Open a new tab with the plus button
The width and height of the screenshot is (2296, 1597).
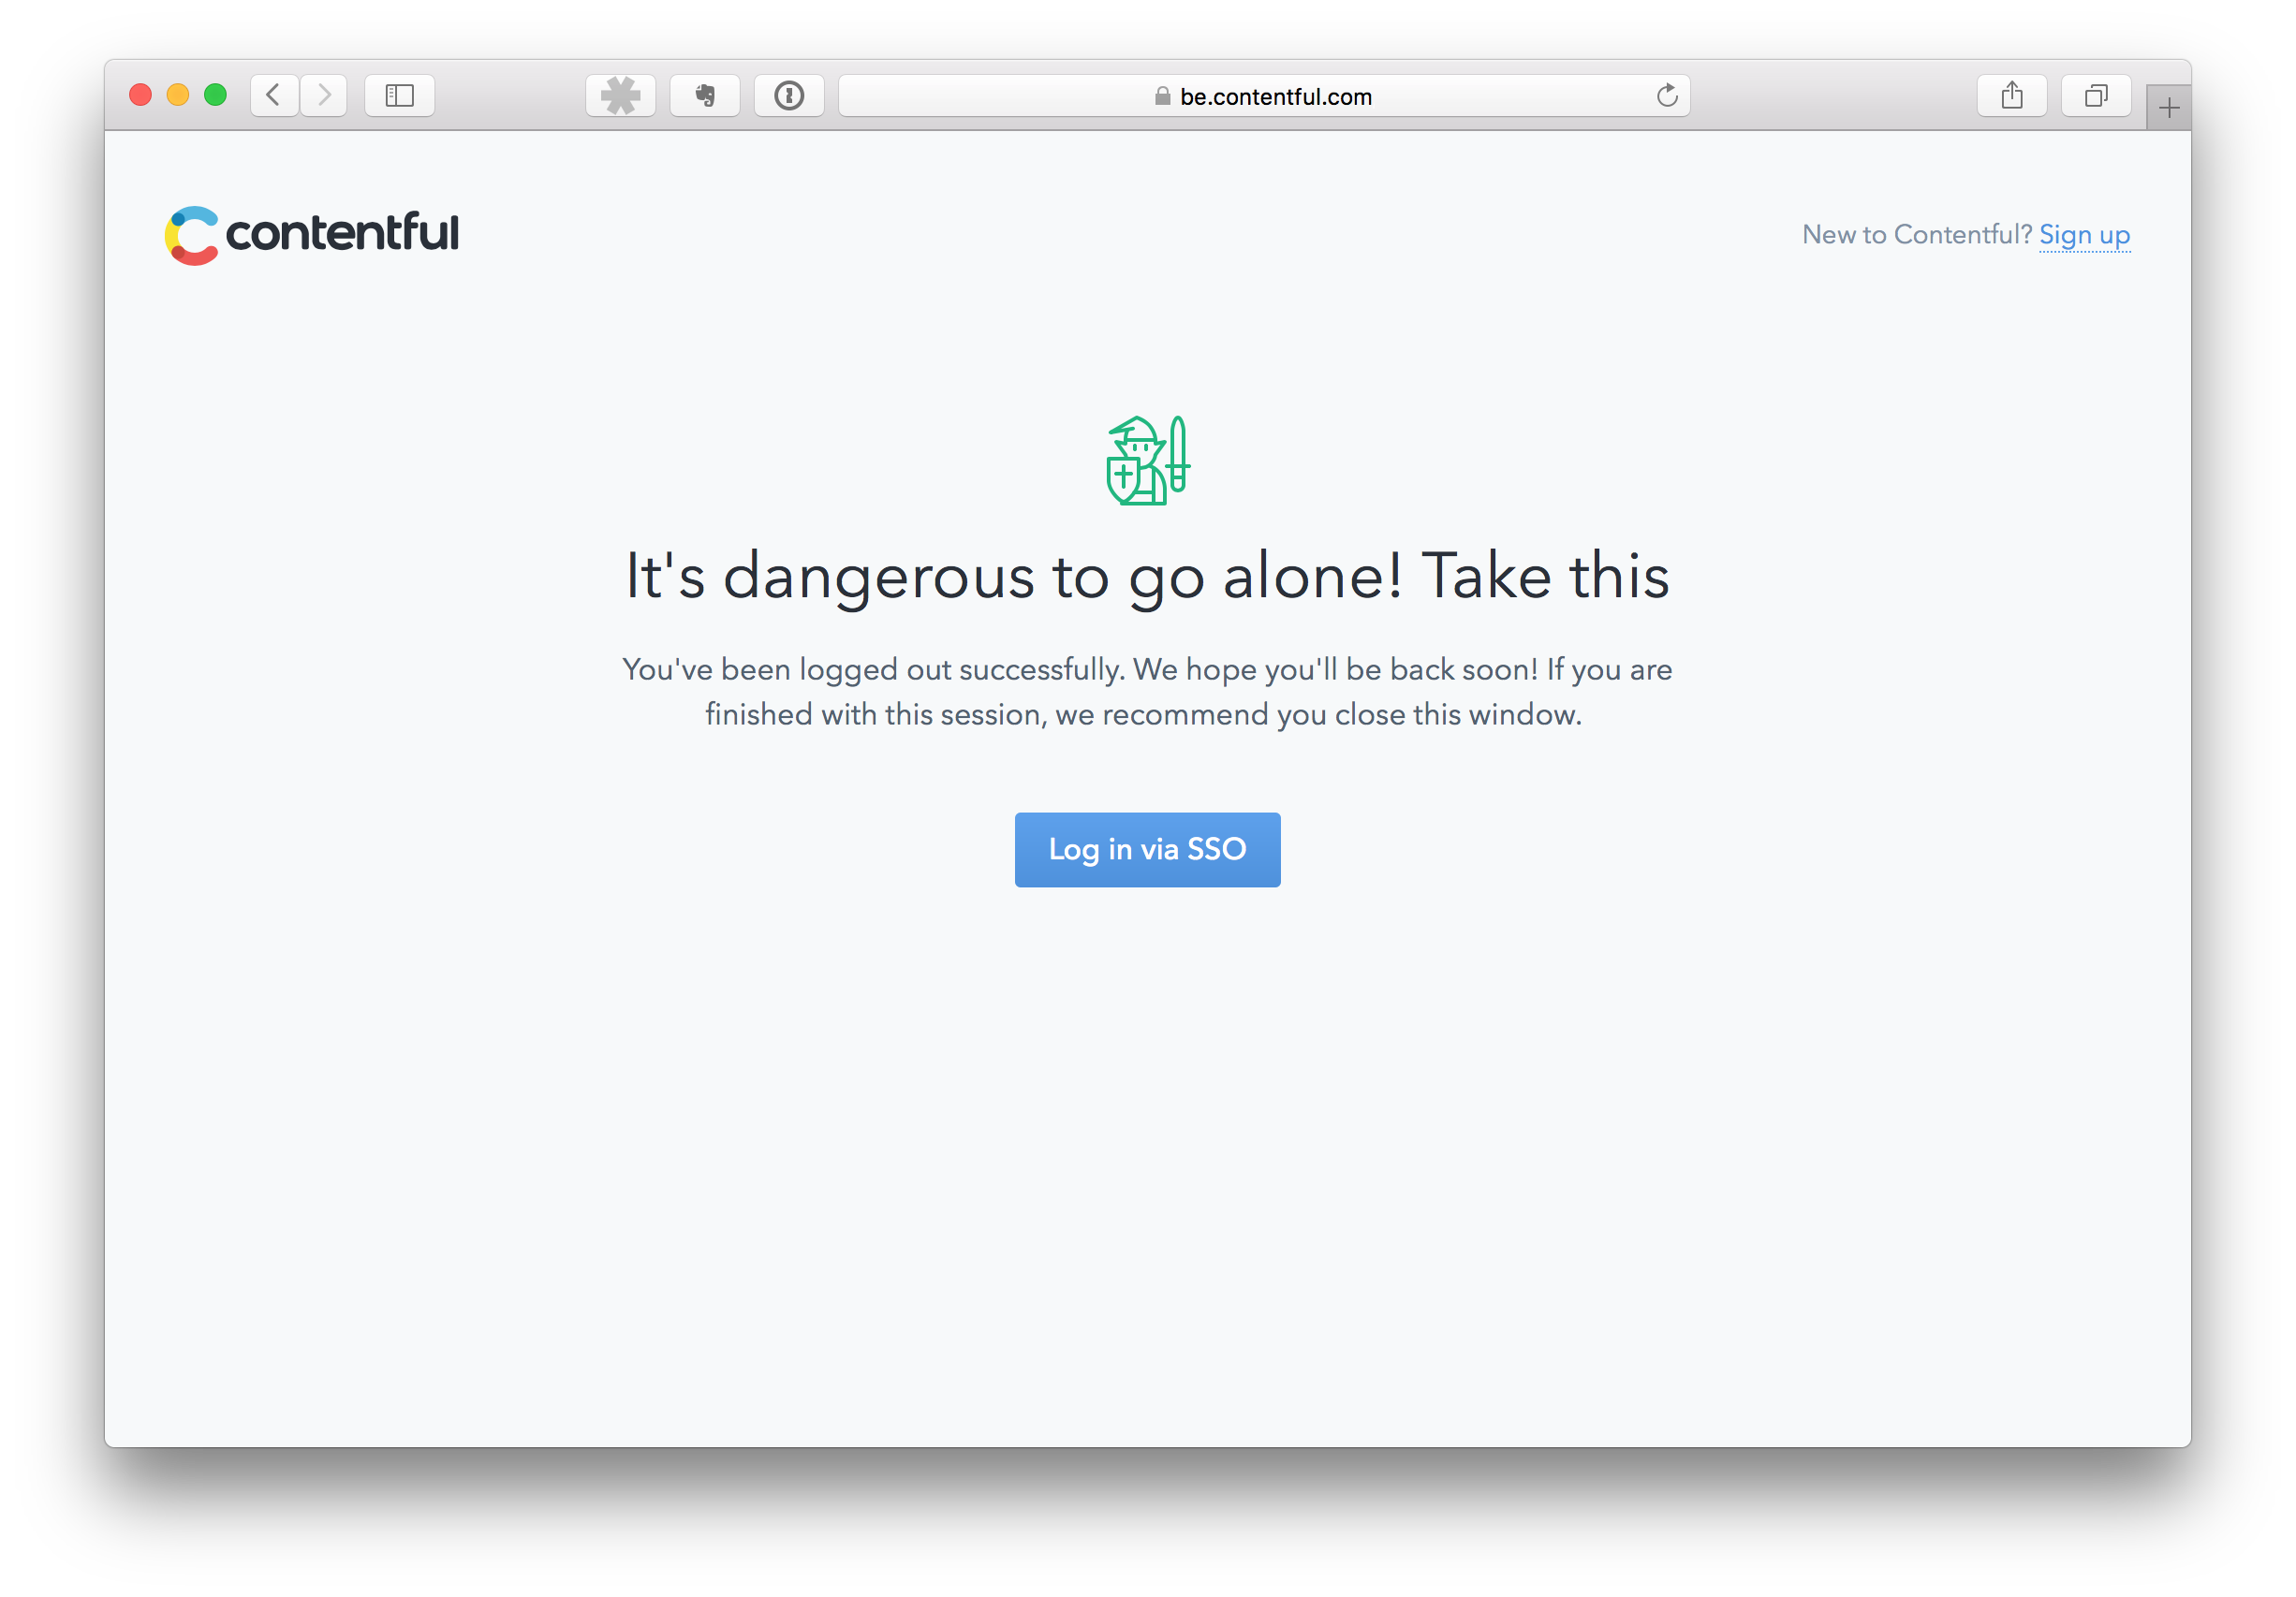click(2168, 107)
